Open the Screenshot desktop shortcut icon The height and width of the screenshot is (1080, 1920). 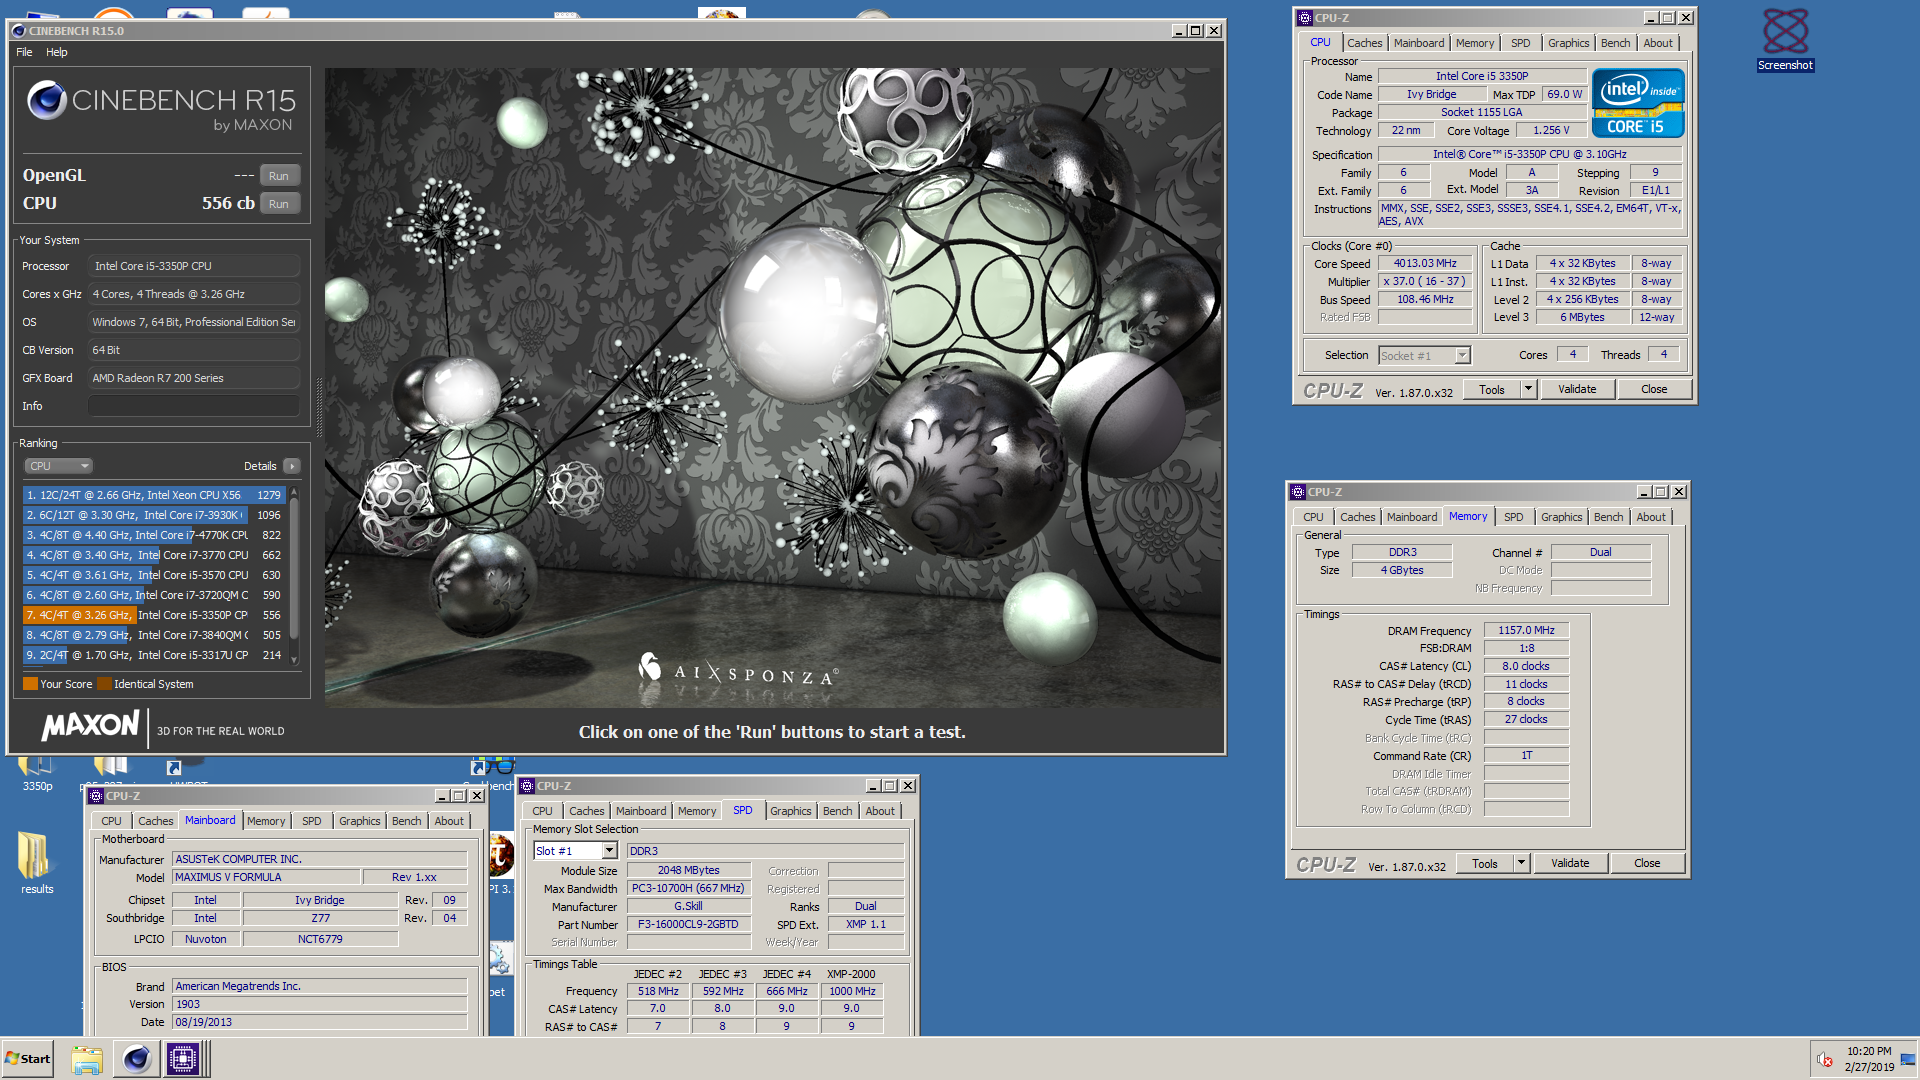1785,40
